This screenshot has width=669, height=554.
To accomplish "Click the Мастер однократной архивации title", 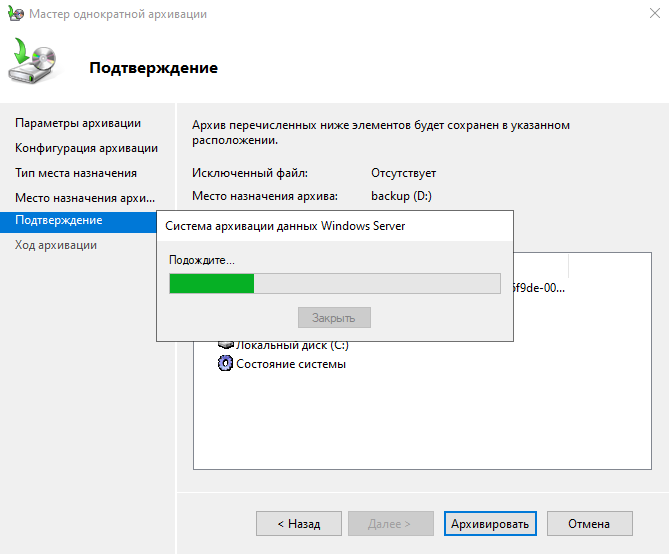I will (118, 14).
